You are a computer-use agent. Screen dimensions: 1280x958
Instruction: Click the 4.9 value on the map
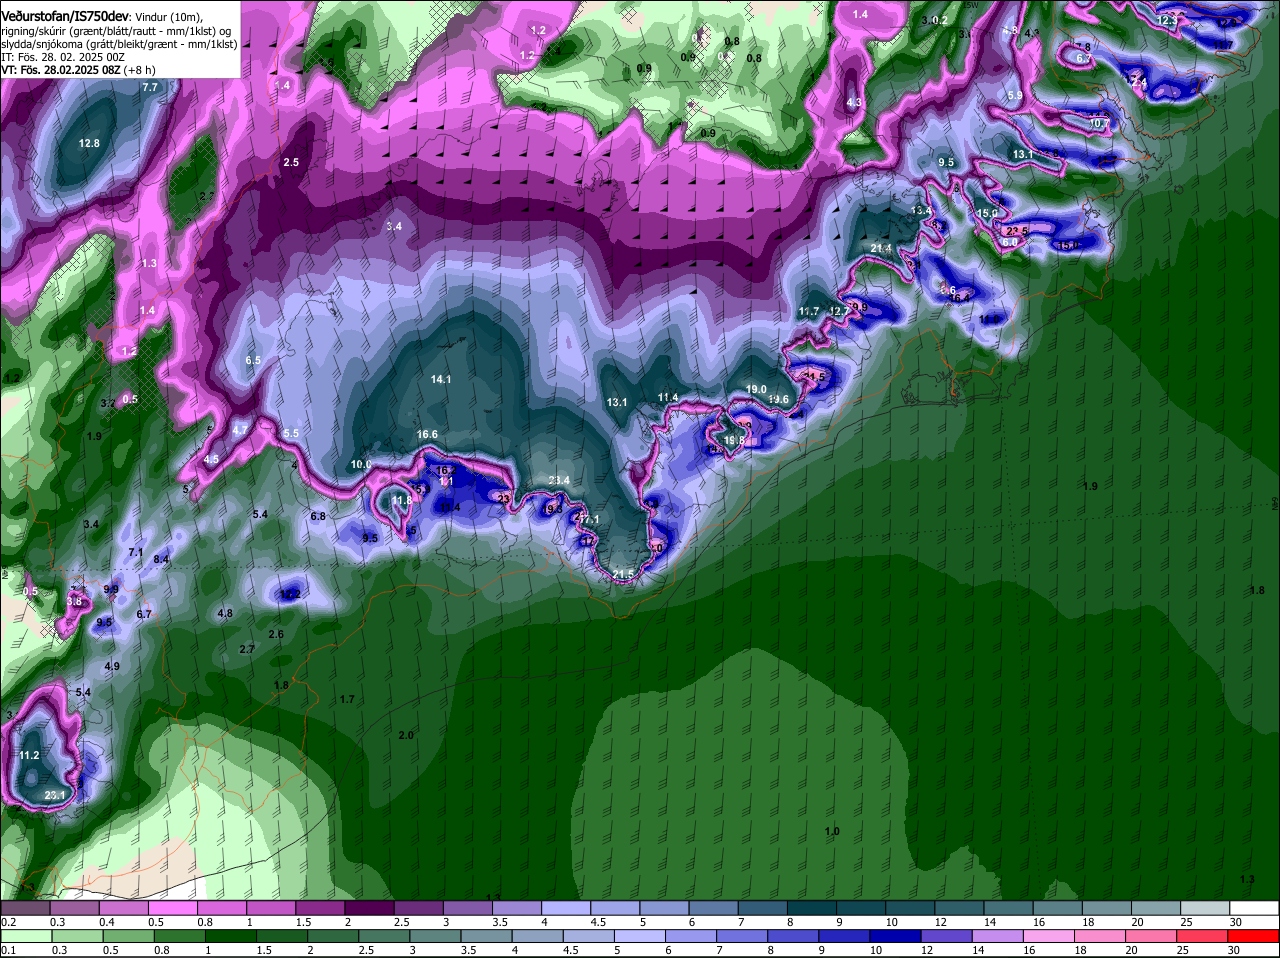(x=112, y=667)
